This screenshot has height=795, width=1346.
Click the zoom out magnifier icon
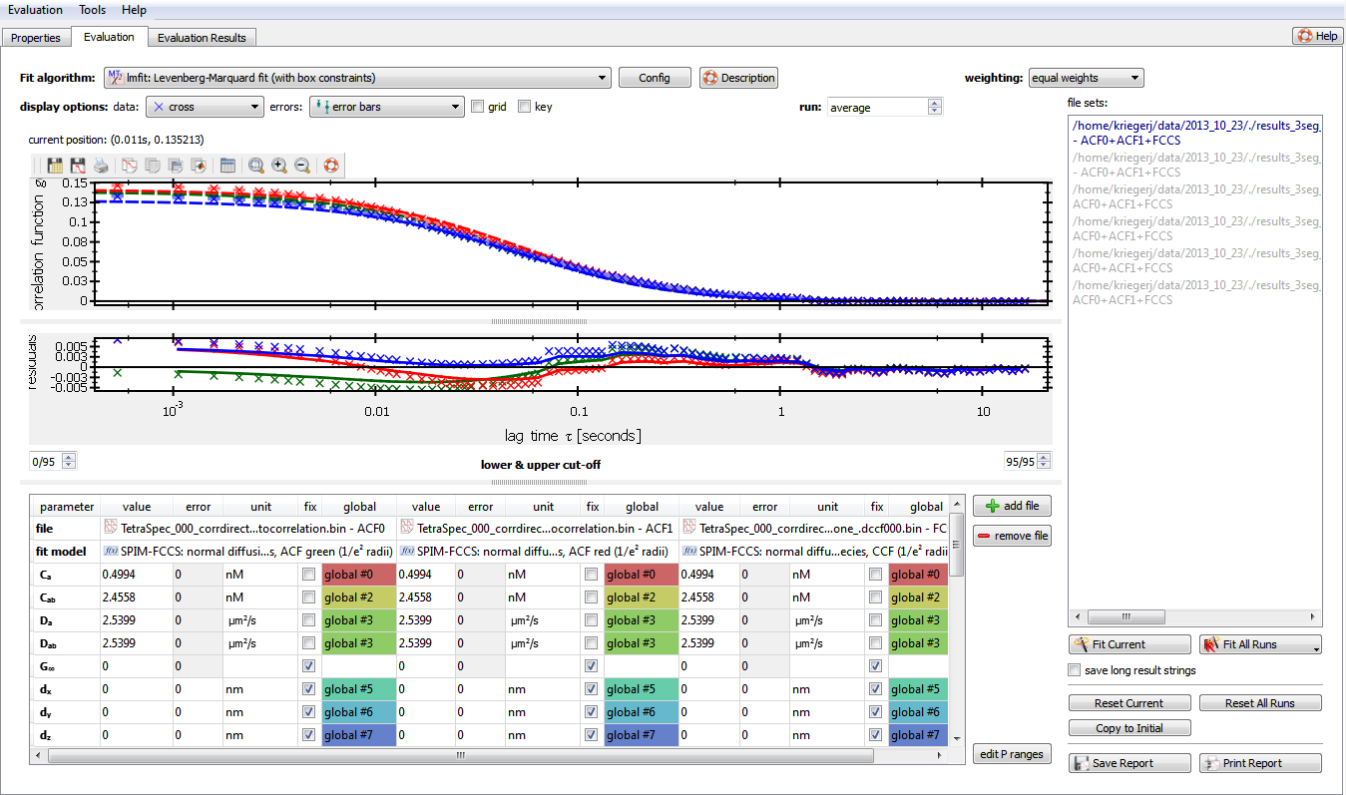point(301,166)
